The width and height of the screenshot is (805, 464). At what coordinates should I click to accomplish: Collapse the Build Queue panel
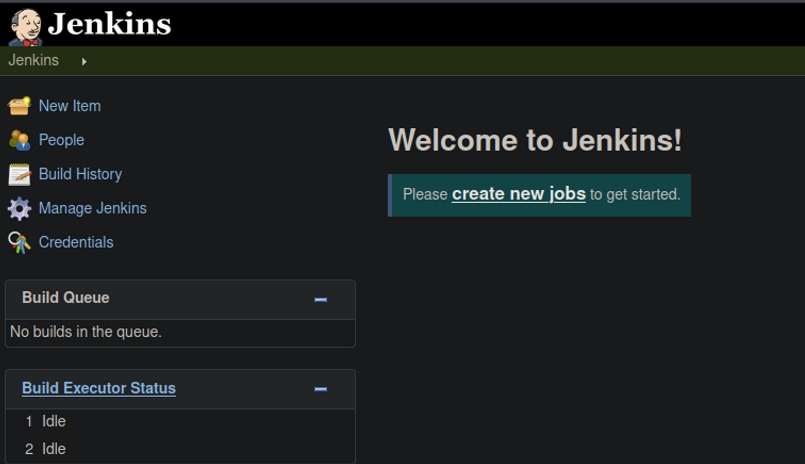tap(320, 299)
